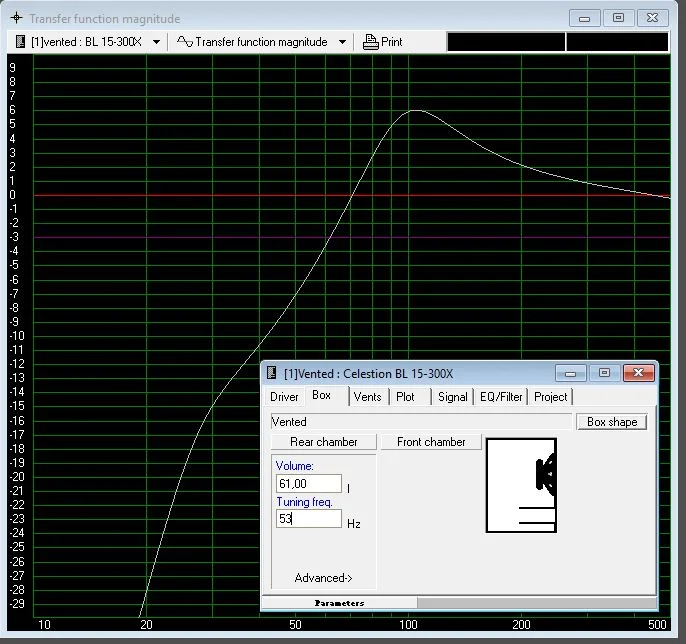Click the vented box diagram image

521,484
